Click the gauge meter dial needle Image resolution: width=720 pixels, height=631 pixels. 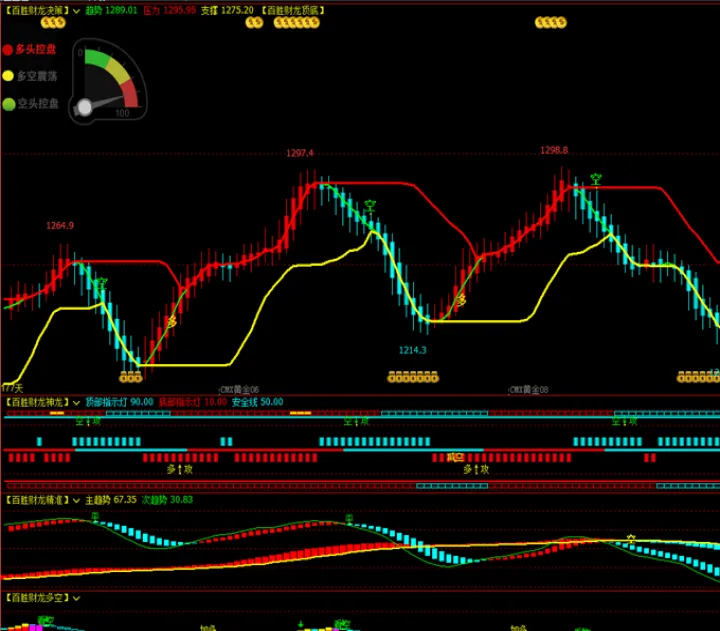pos(98,102)
